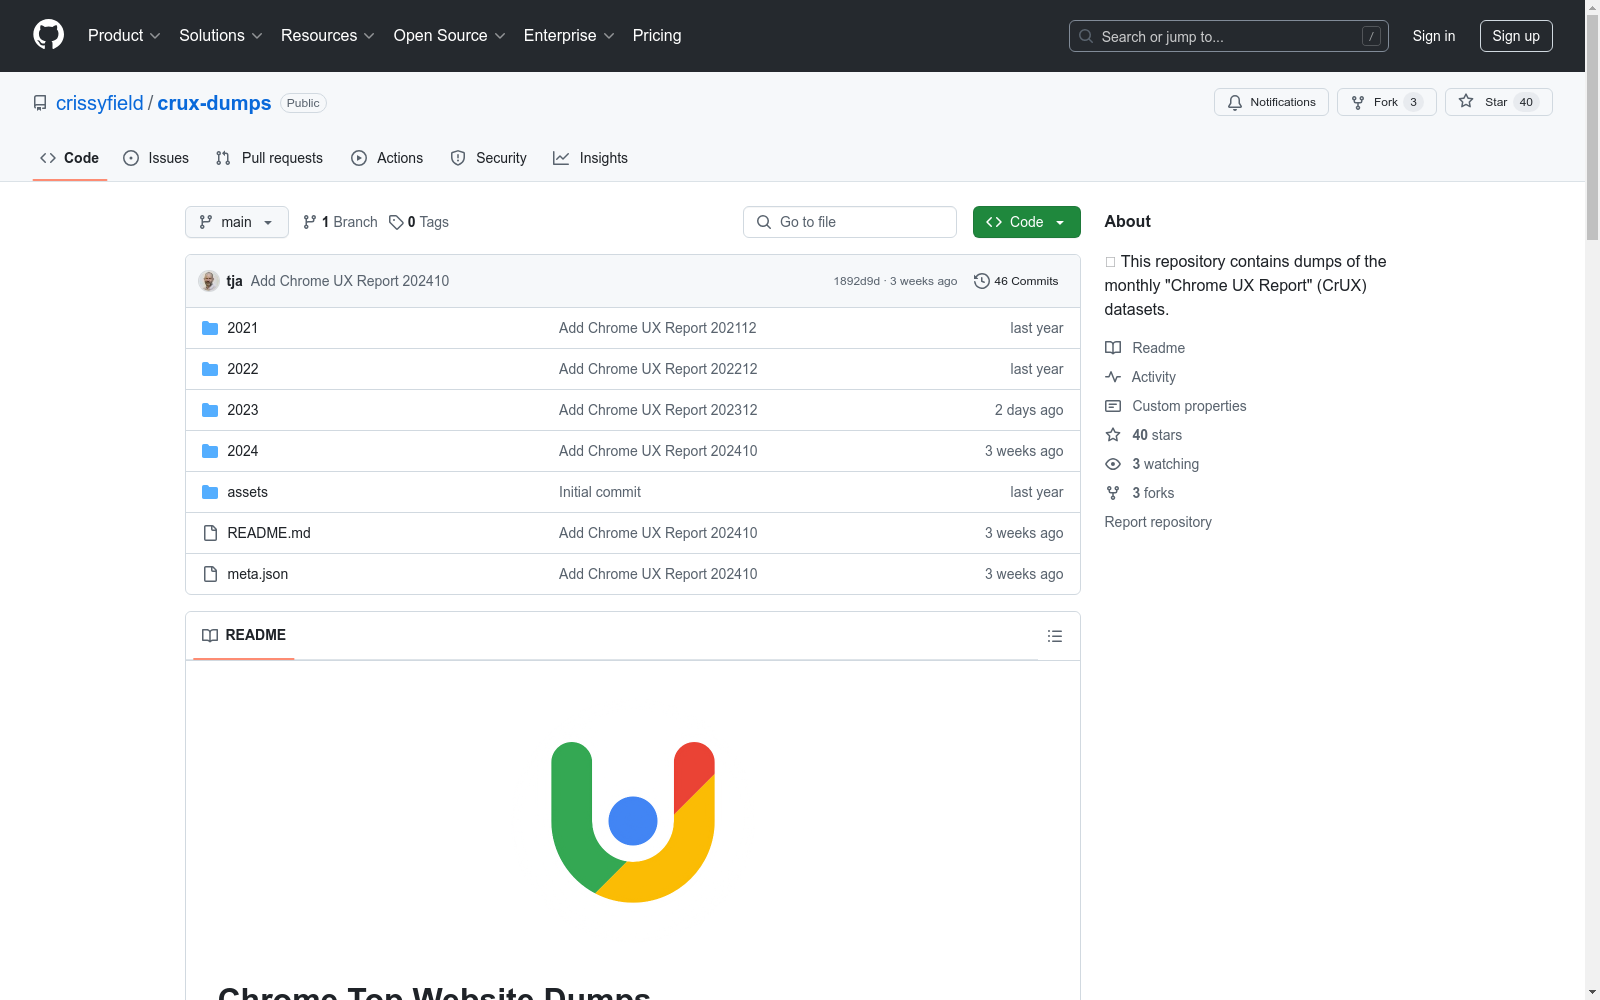Open the 2022 folder
The height and width of the screenshot is (1000, 1600).
click(x=243, y=369)
